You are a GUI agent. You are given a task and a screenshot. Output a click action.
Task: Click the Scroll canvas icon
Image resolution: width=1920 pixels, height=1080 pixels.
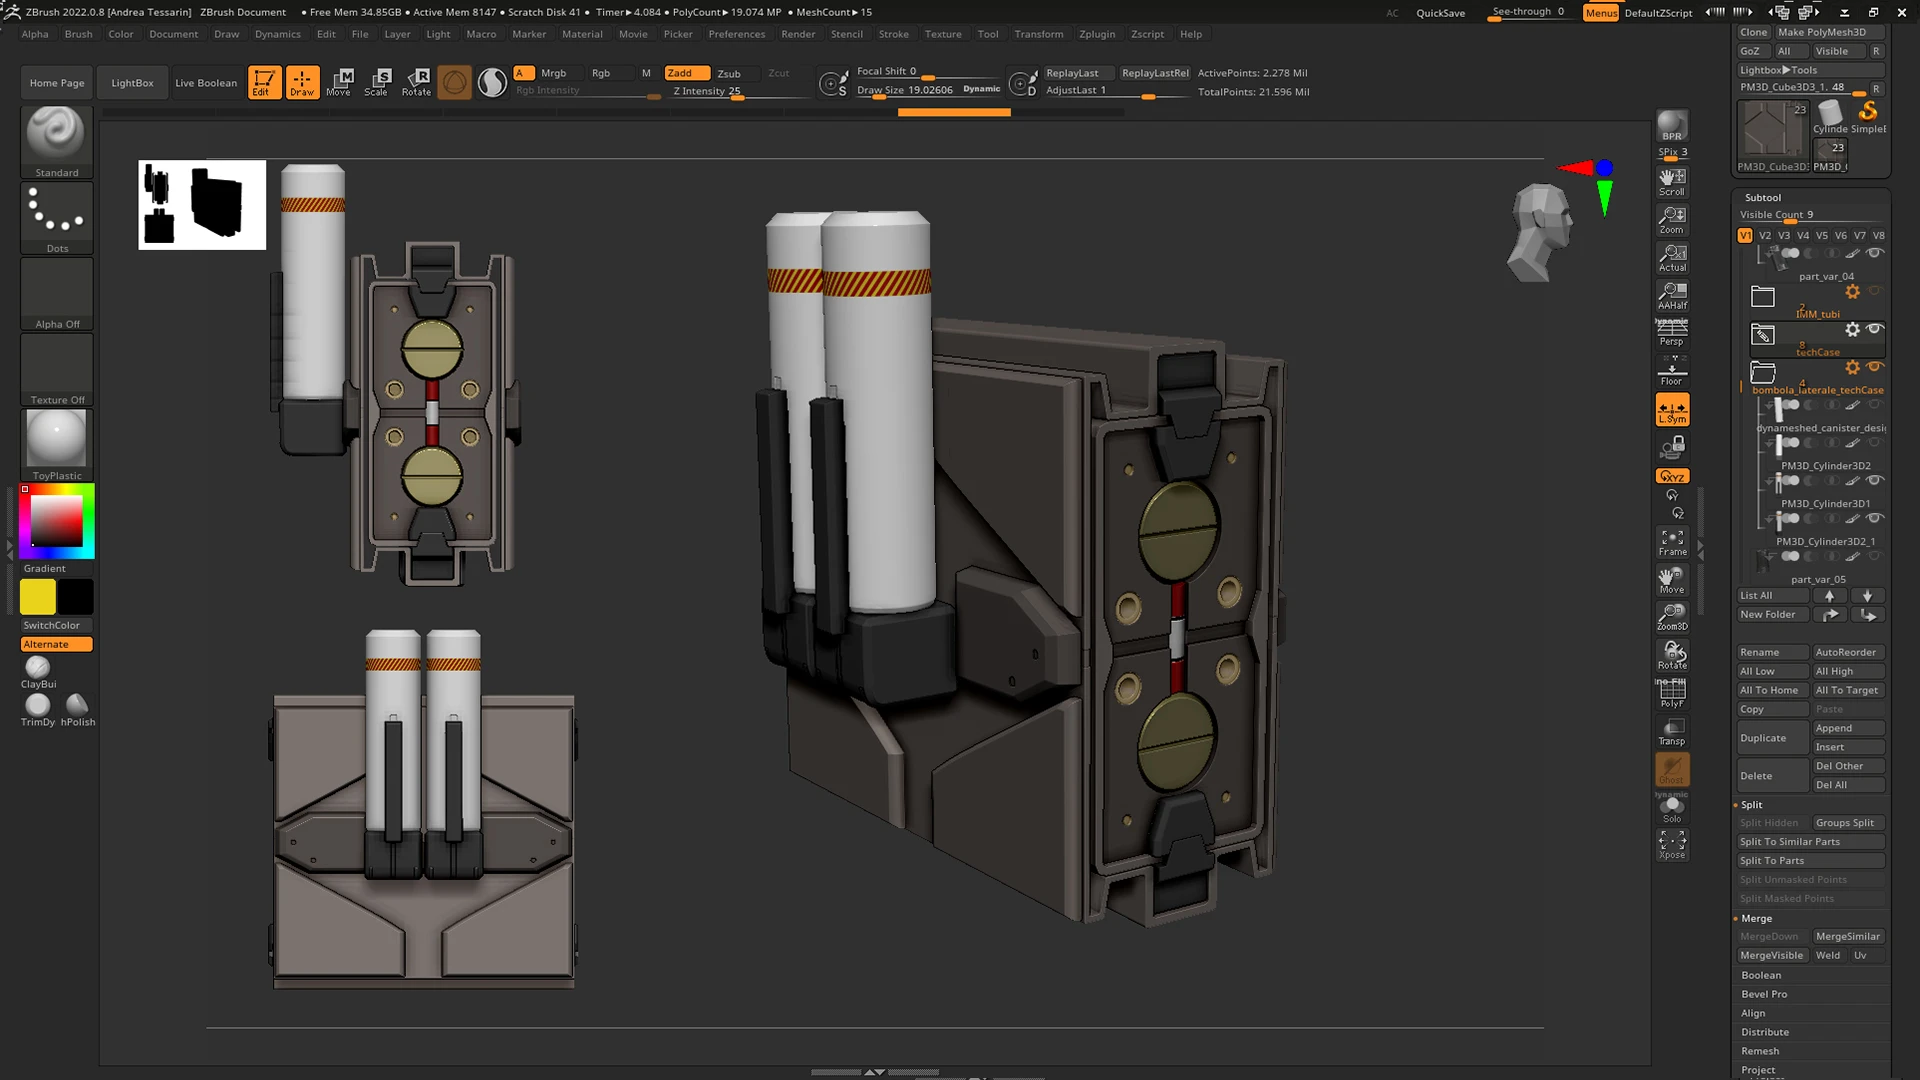click(1672, 181)
